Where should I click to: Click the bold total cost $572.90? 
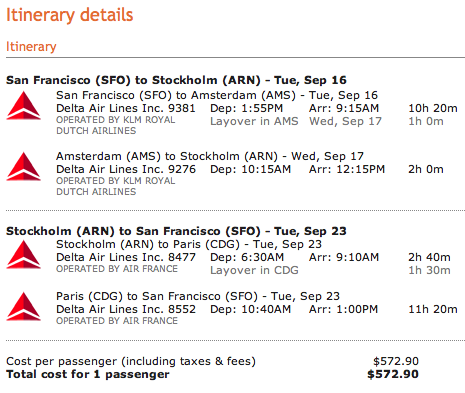393,374
